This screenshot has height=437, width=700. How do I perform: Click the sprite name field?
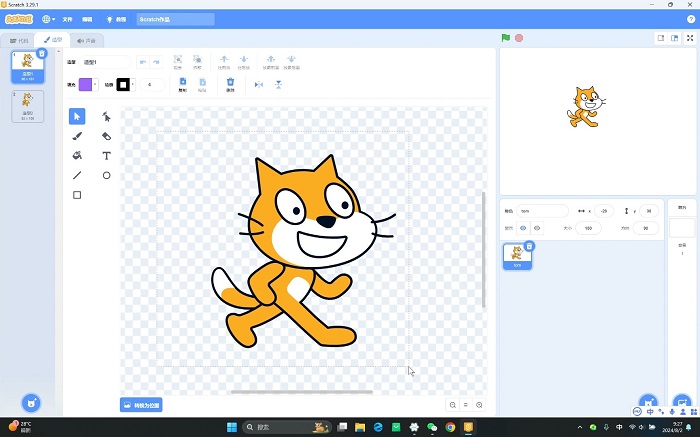(x=542, y=211)
